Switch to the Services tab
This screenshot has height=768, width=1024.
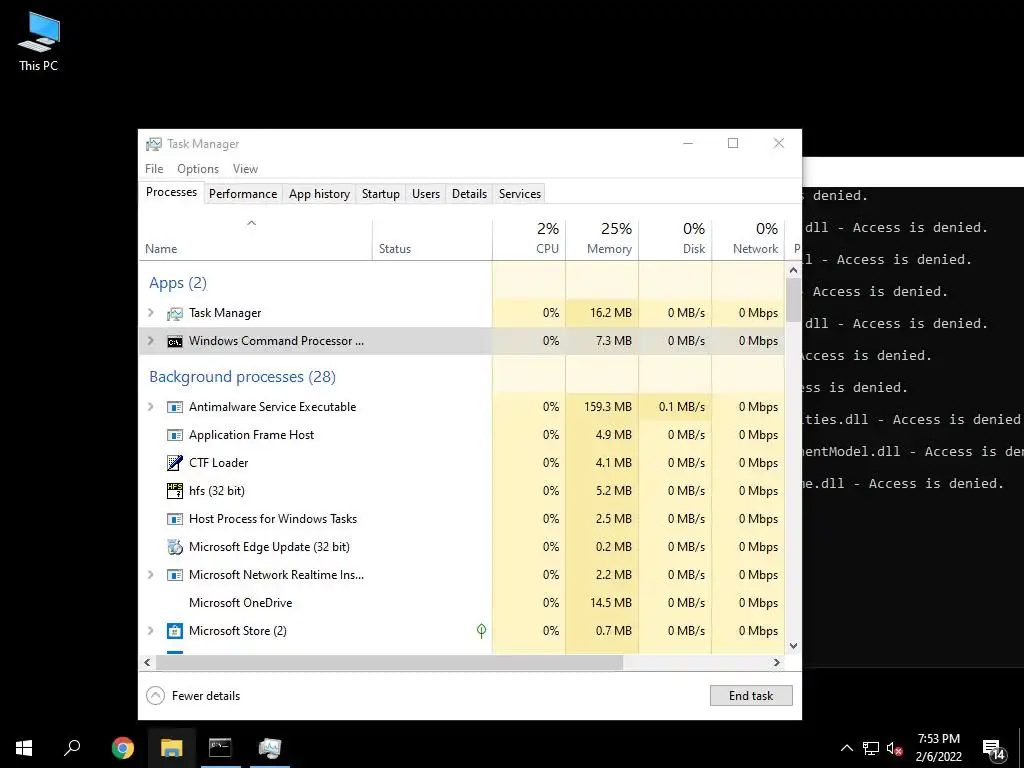[520, 194]
